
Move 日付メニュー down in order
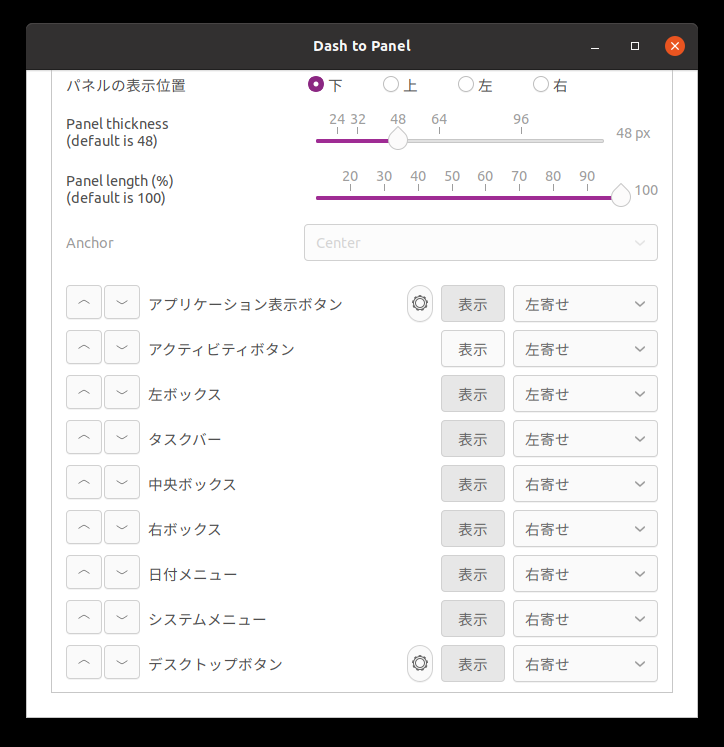pos(122,572)
